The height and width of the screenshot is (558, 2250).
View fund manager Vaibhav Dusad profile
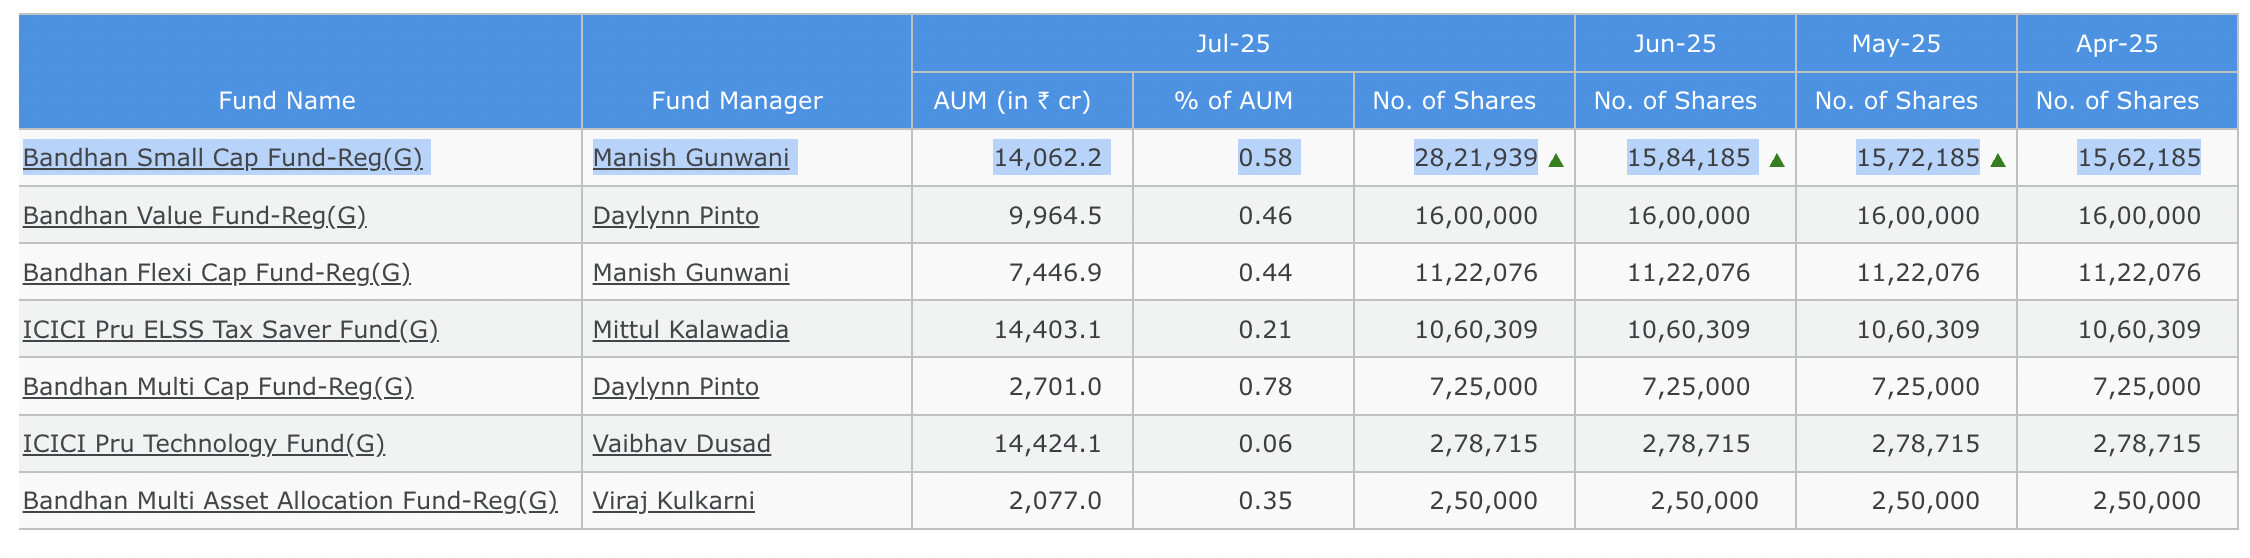(681, 444)
